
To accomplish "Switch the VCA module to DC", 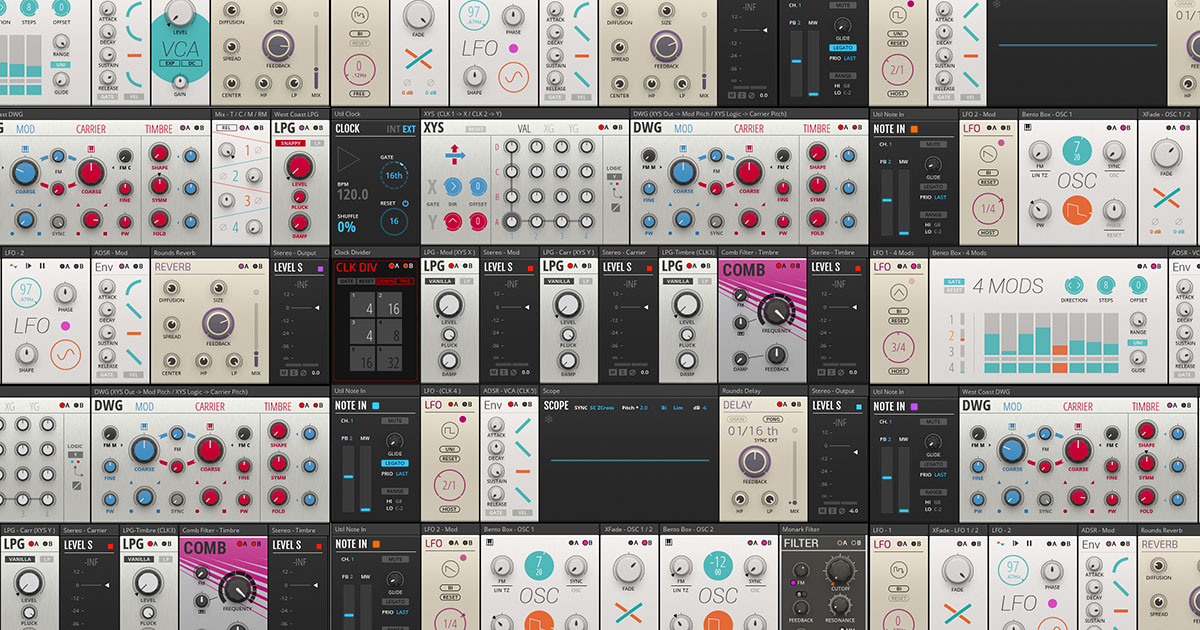I will point(191,63).
